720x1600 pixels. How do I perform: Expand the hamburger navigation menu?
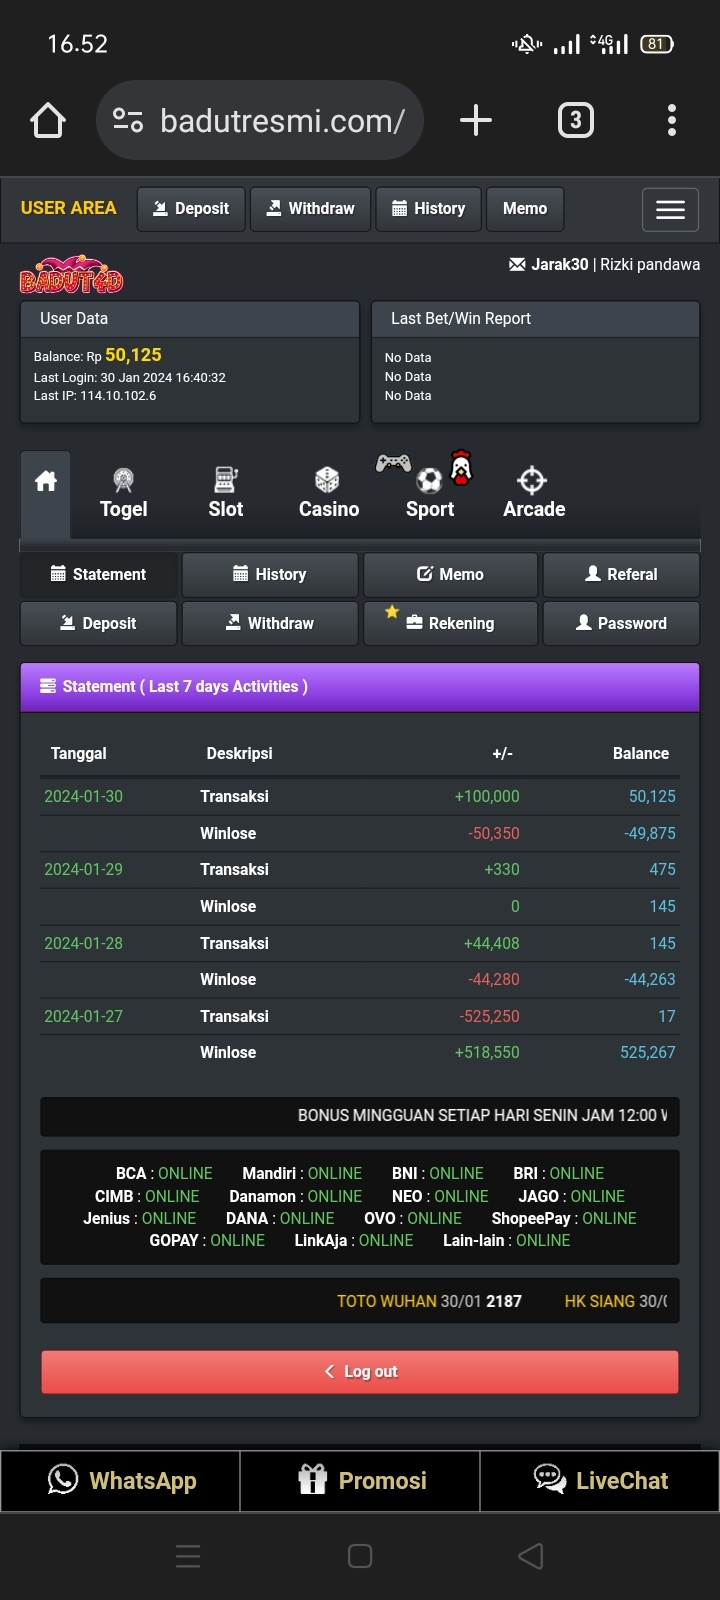point(670,210)
